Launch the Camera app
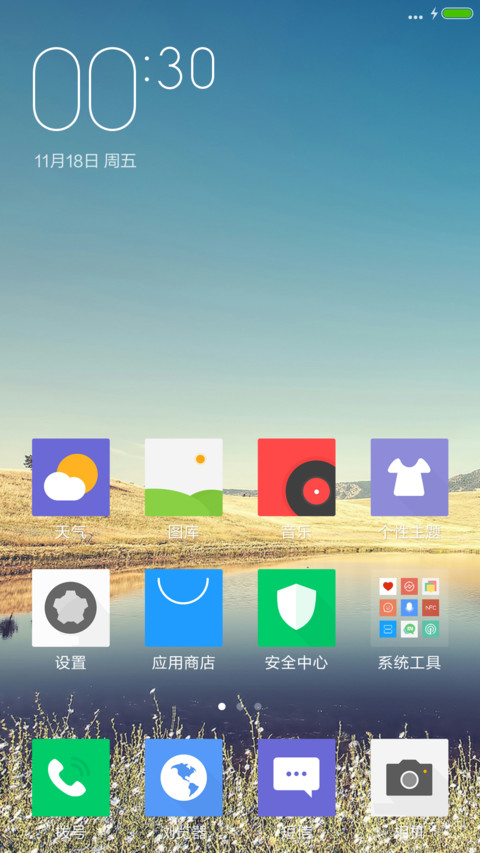This screenshot has height=853, width=480. (x=409, y=777)
